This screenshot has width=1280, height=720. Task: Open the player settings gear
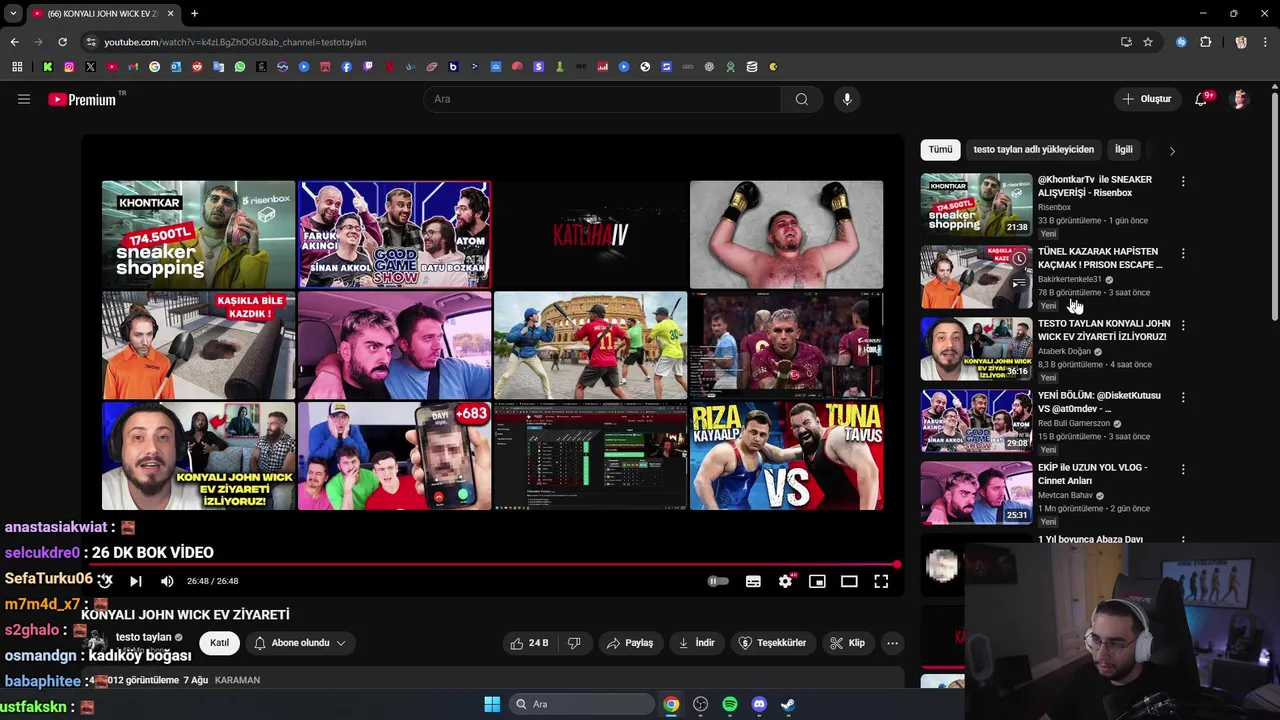(785, 581)
